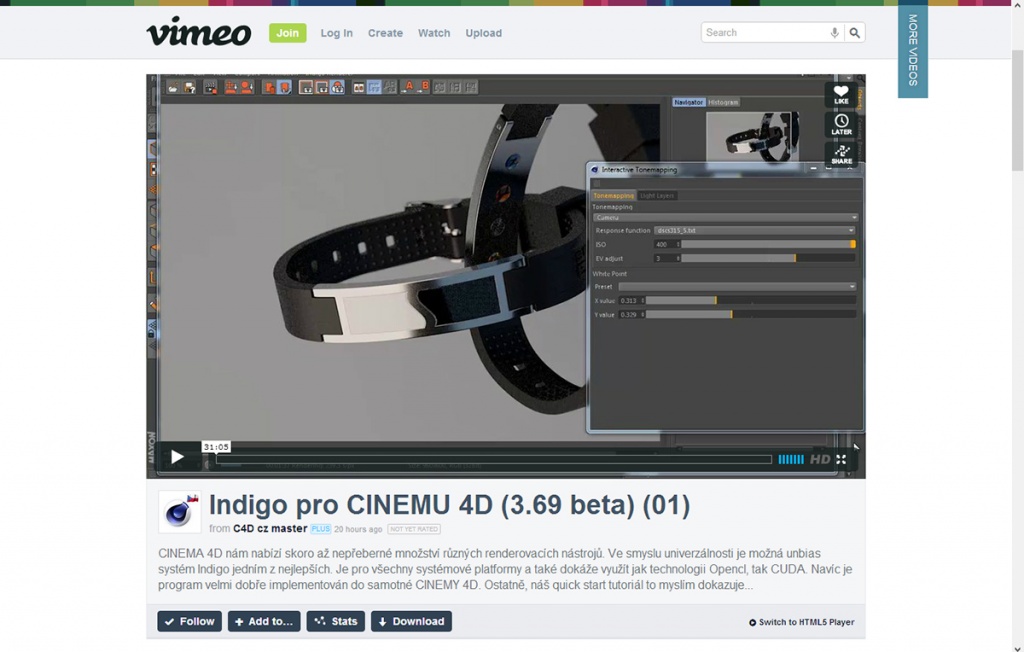The width and height of the screenshot is (1024, 652).
Task: Click the clapperboard render icon
Action: 210,87
